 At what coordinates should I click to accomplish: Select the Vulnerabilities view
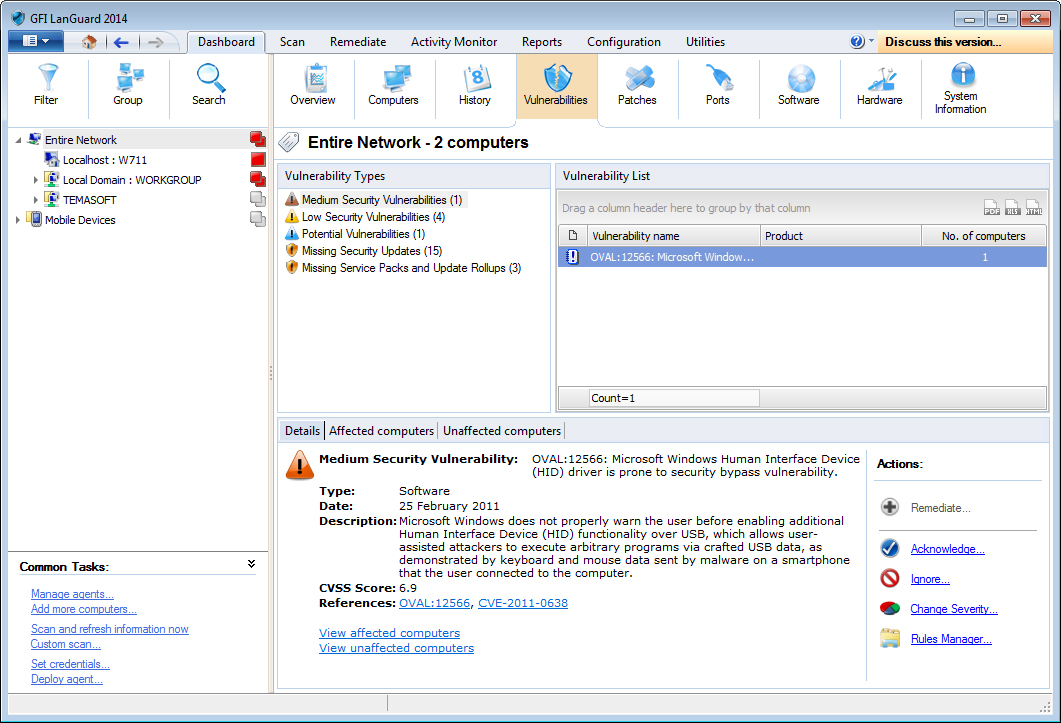[556, 86]
